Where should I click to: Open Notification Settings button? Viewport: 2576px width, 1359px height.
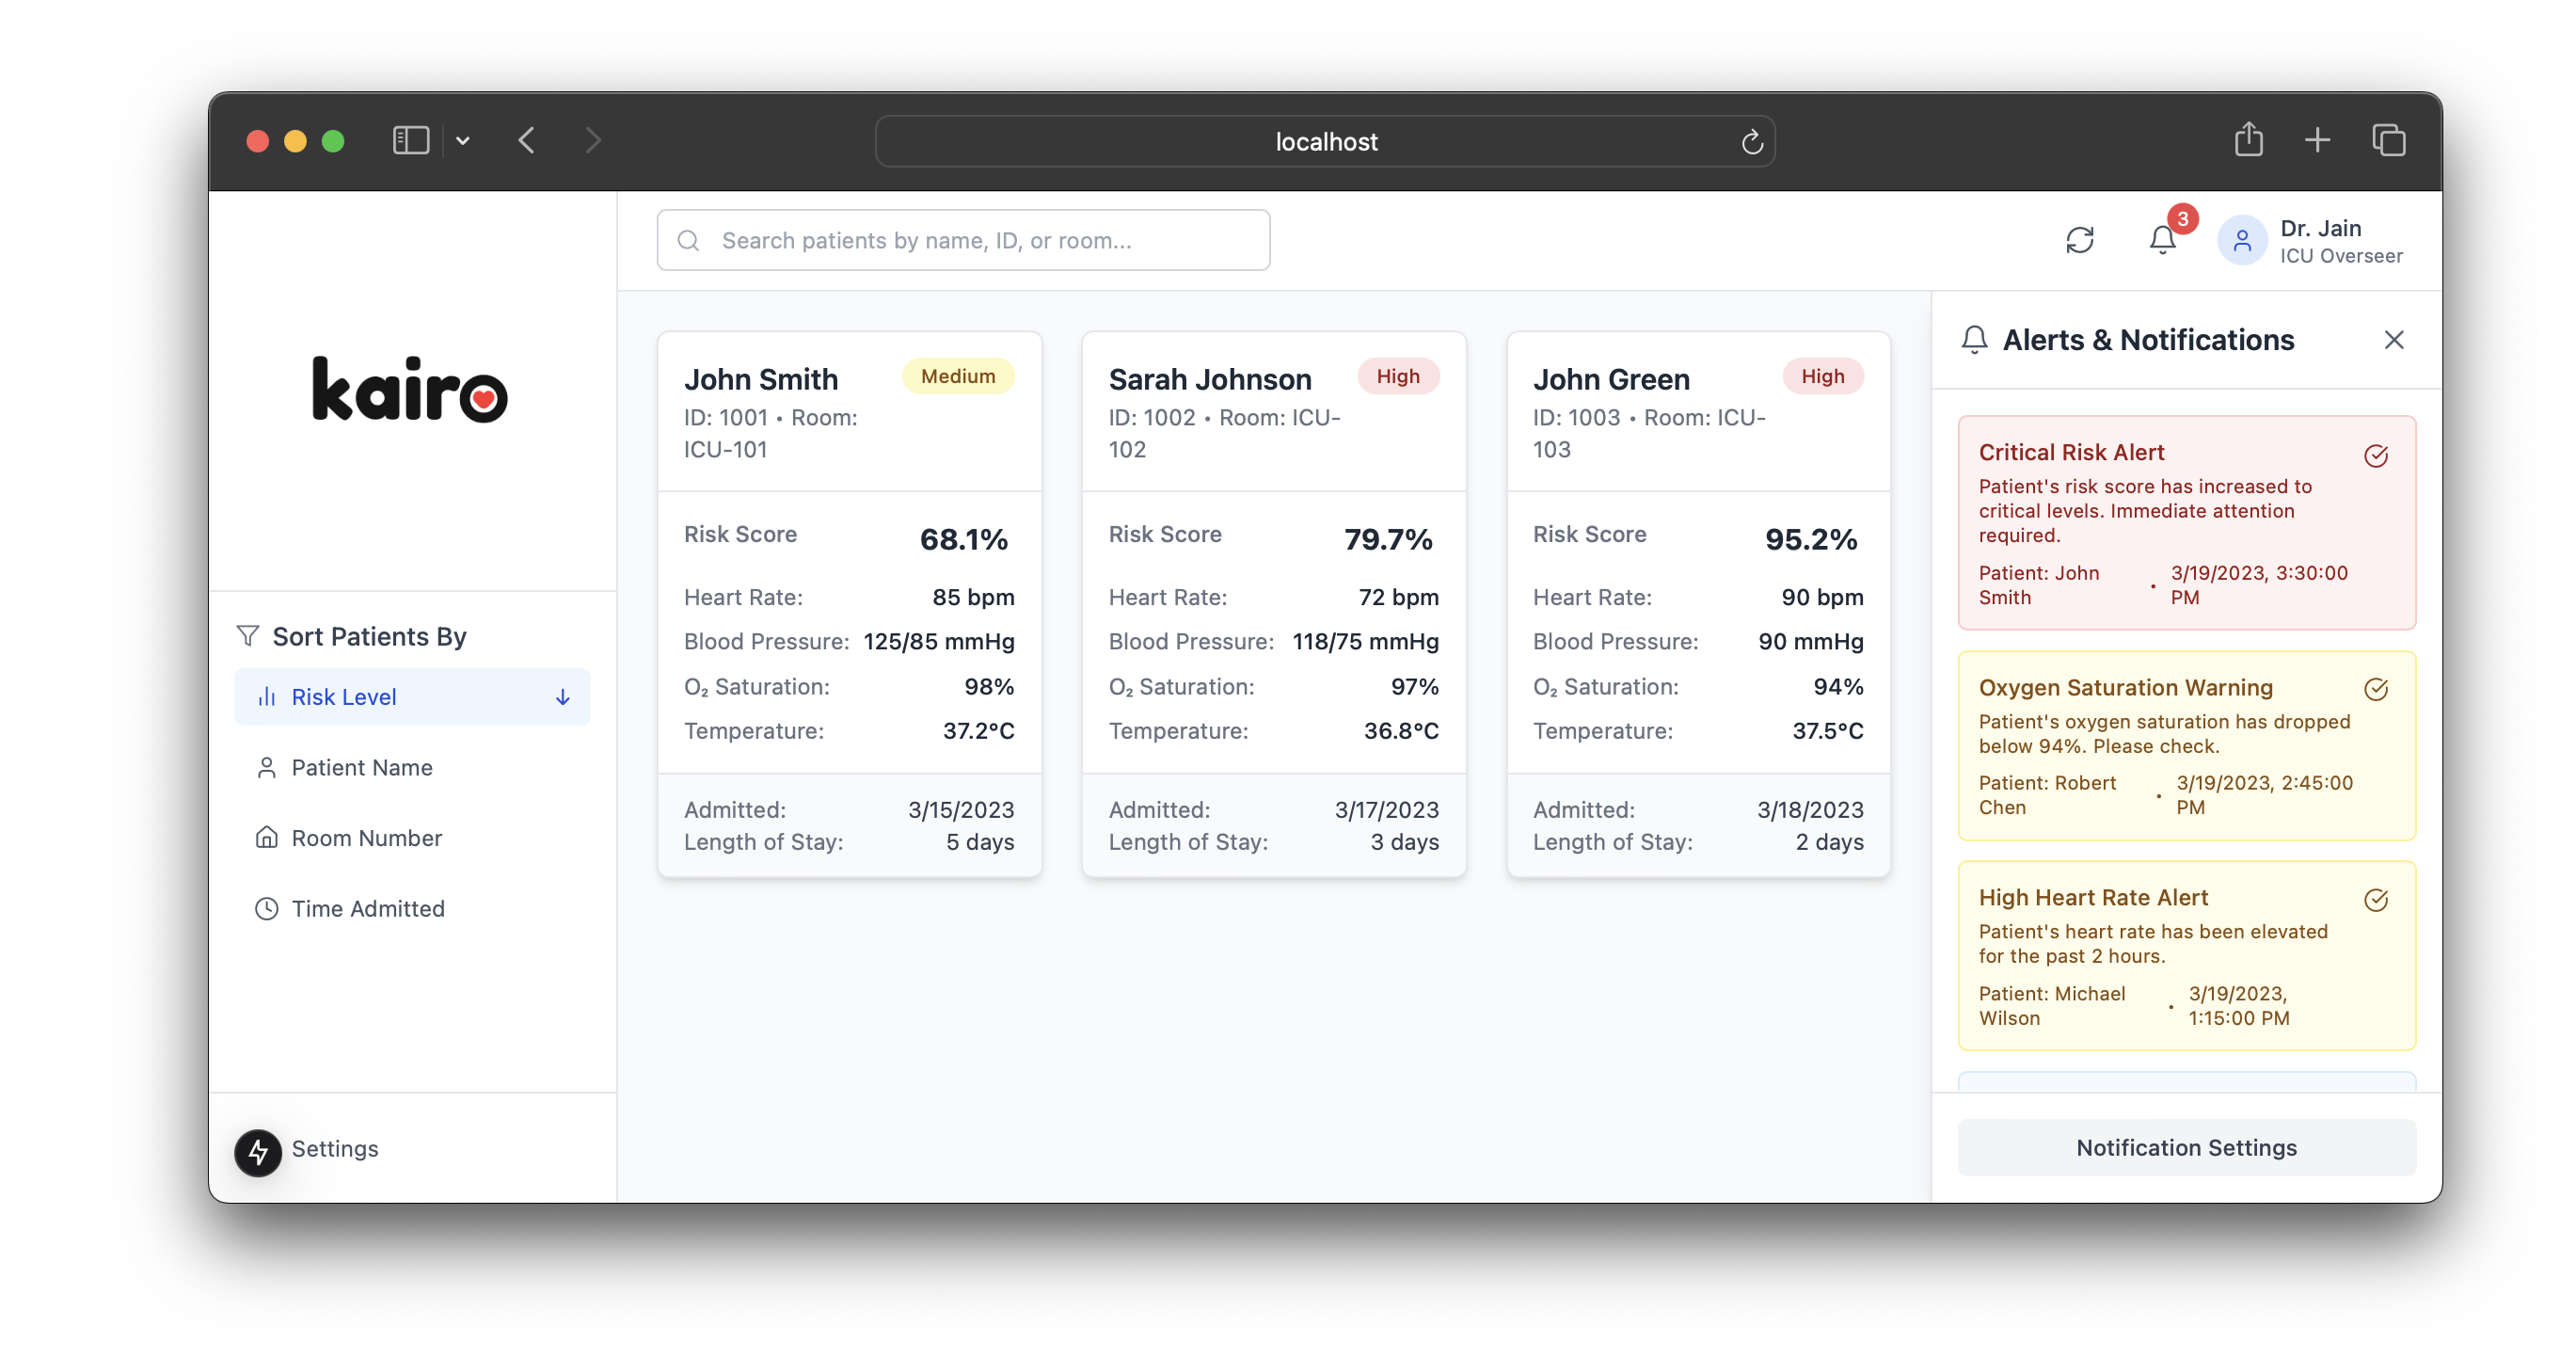(2185, 1147)
